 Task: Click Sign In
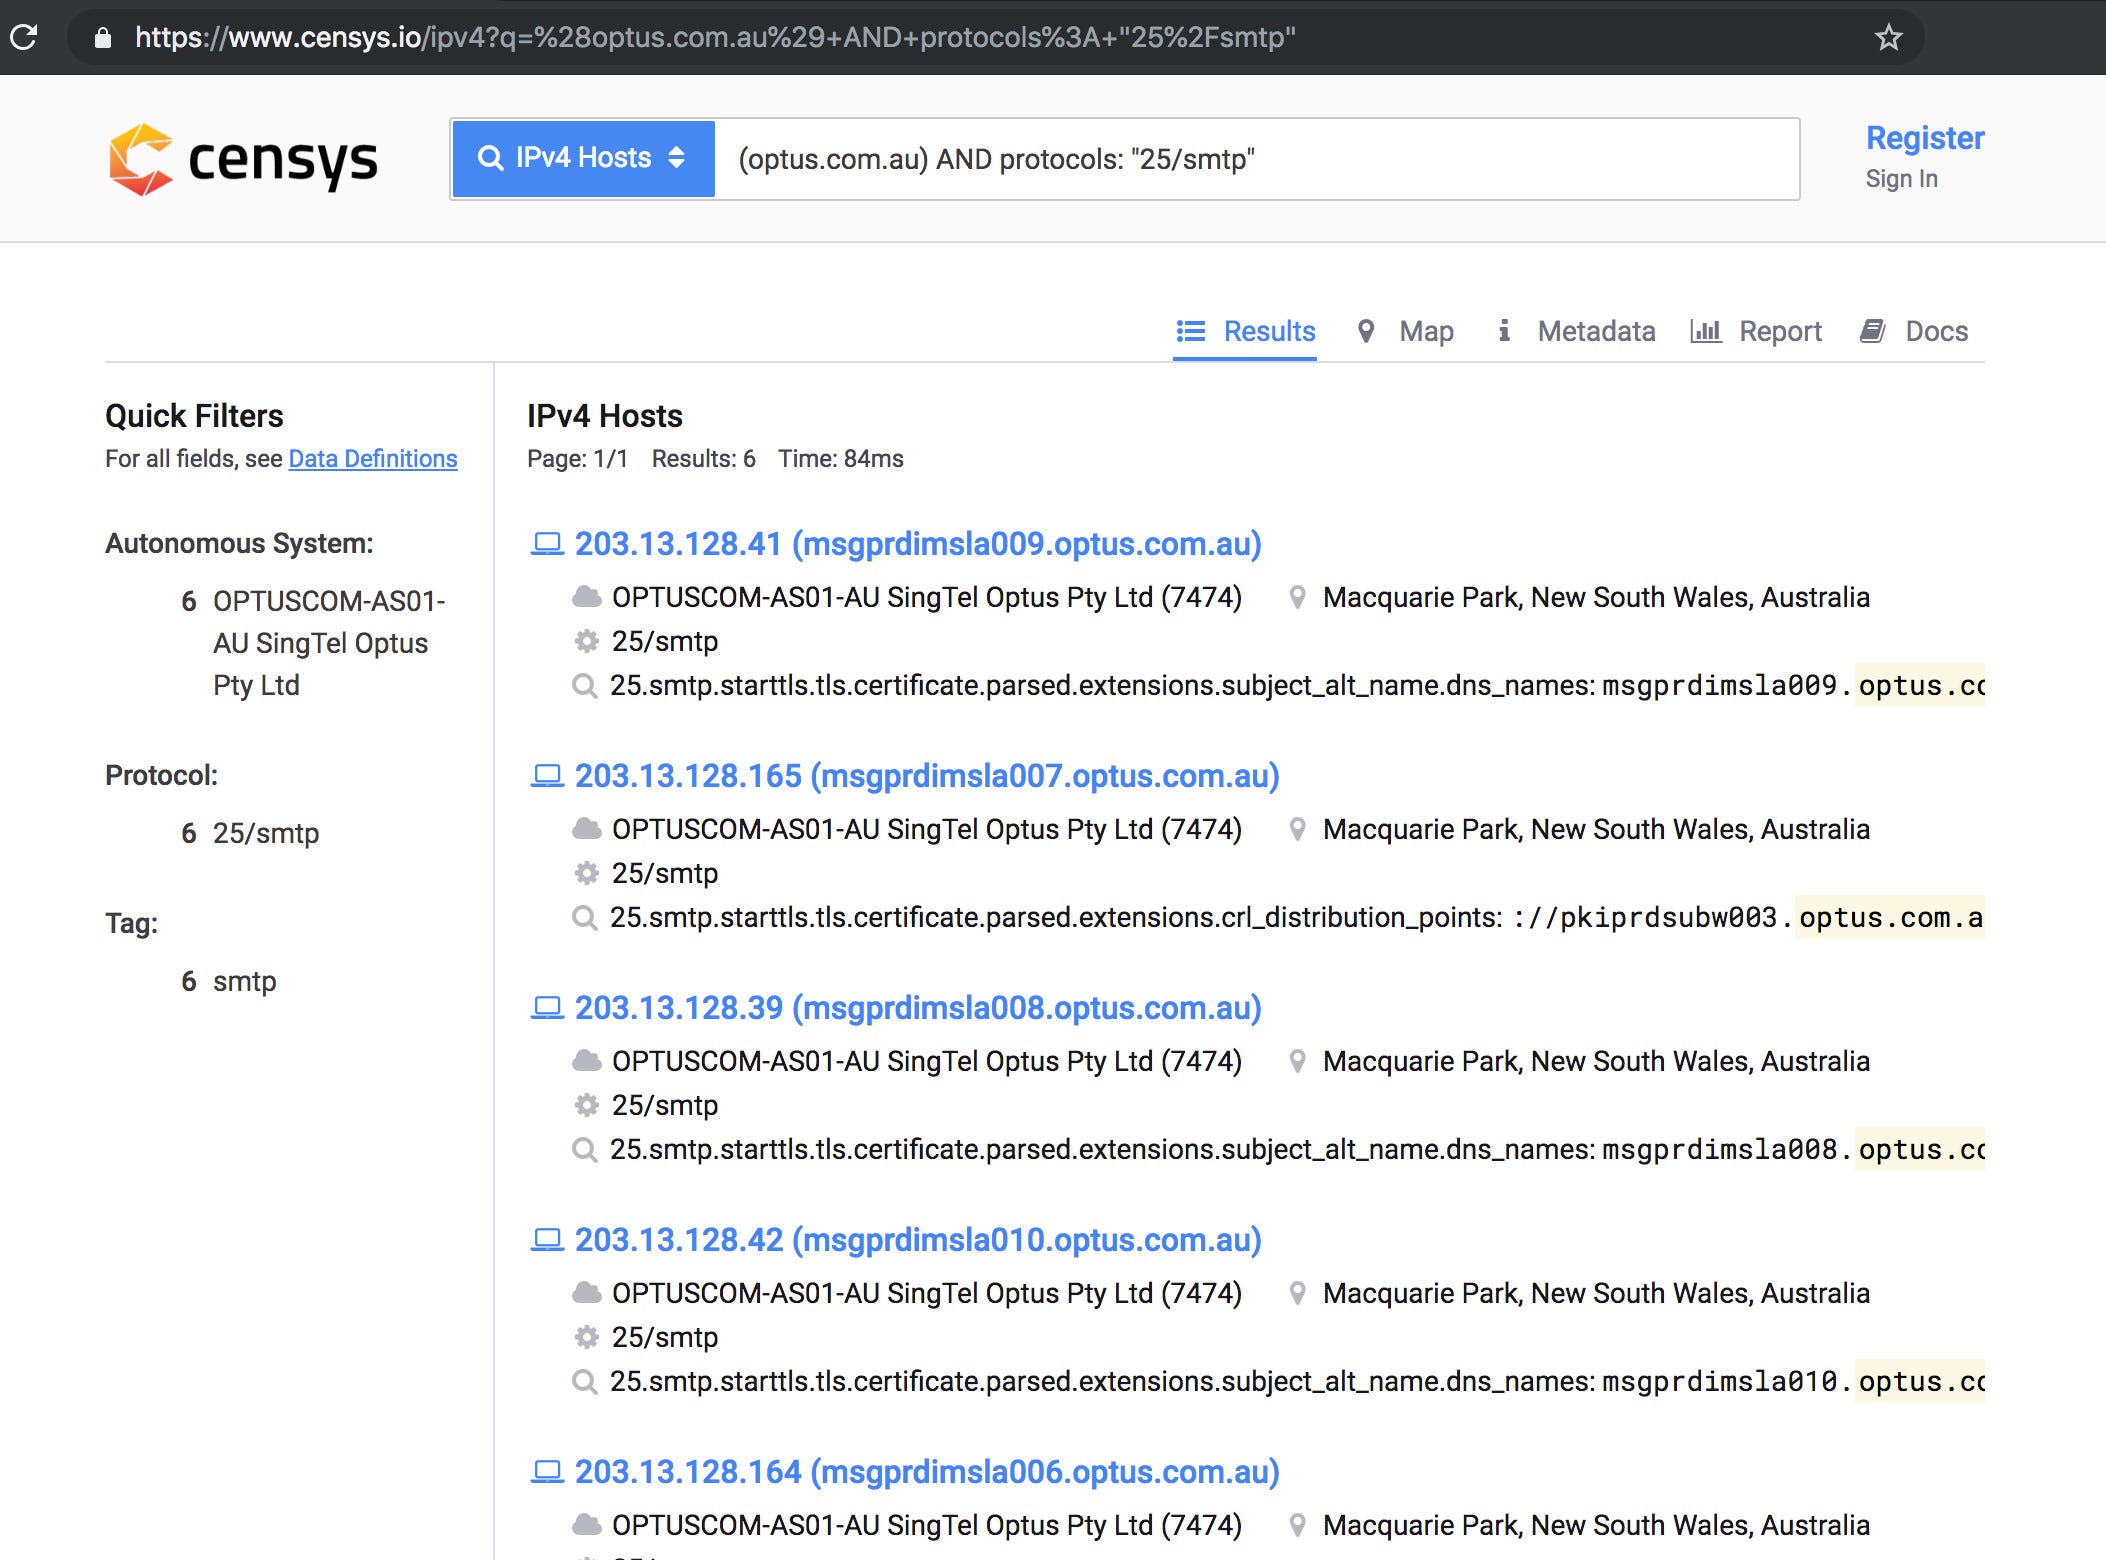[x=1901, y=179]
